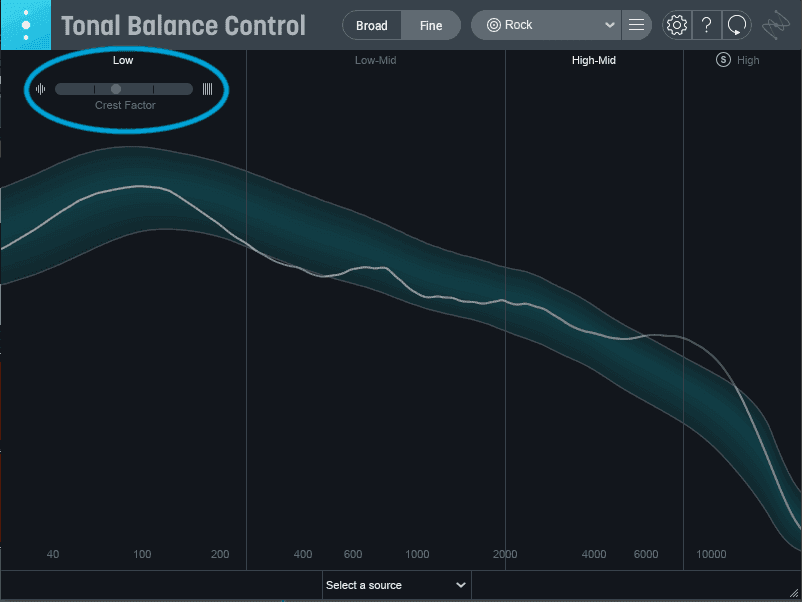Select the Low band label
This screenshot has width=802, height=602.
(x=123, y=60)
